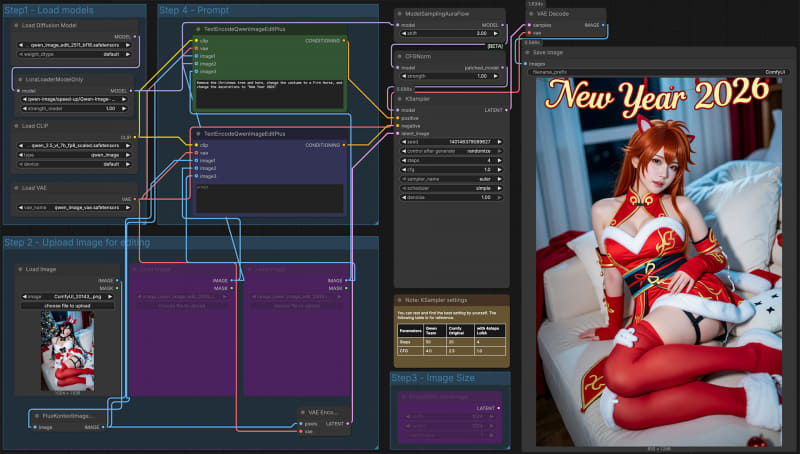Image resolution: width=800 pixels, height=454 pixels.
Task: Click the LATENT output port of KSampler
Action: click(x=506, y=110)
